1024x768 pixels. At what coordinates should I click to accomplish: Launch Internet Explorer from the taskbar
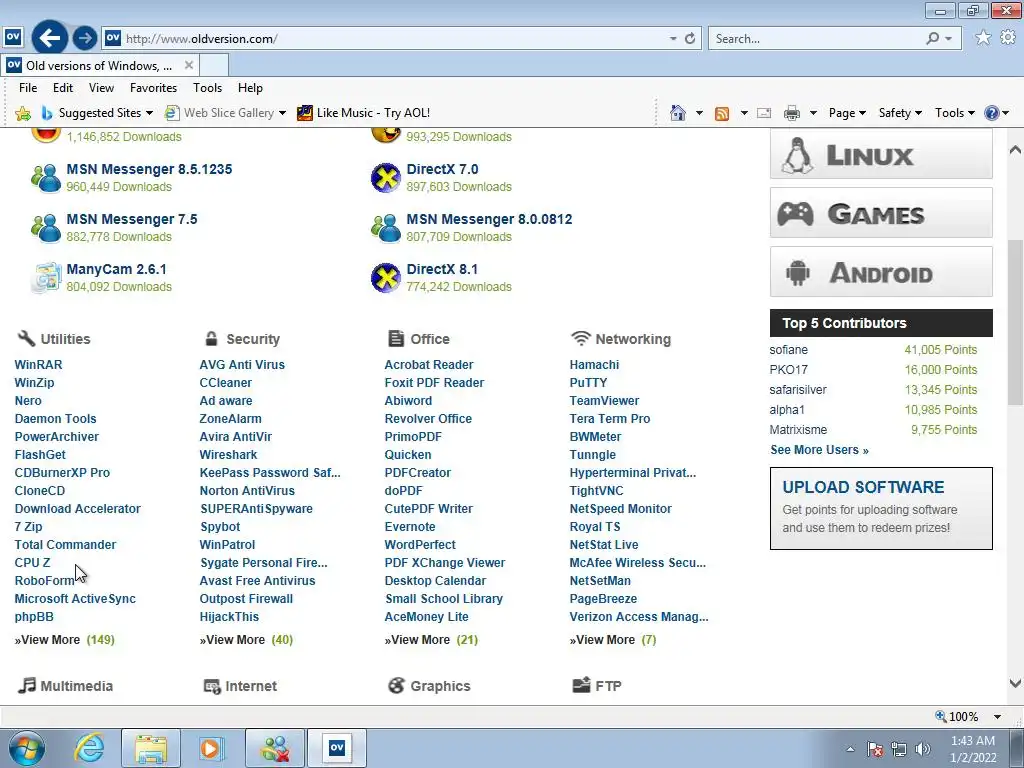tap(89, 748)
